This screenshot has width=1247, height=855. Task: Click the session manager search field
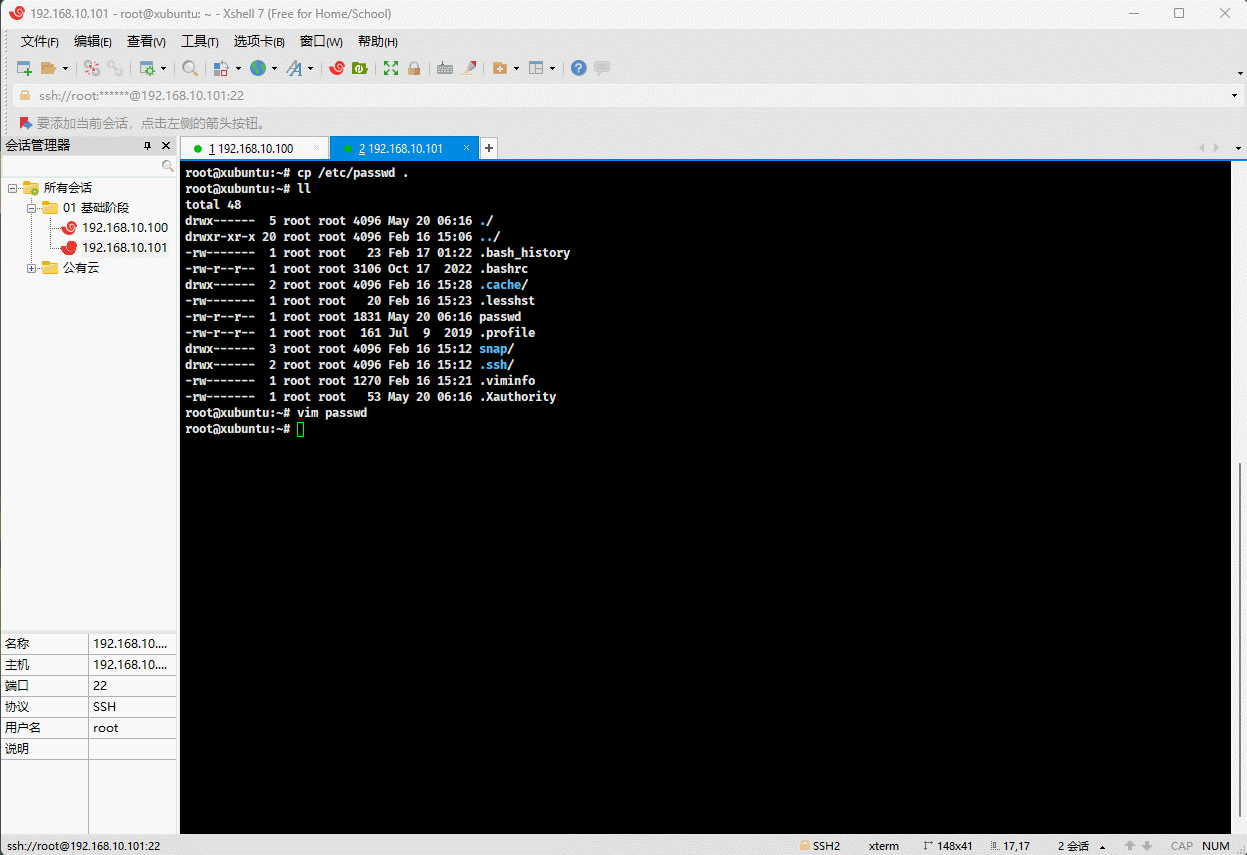point(82,166)
